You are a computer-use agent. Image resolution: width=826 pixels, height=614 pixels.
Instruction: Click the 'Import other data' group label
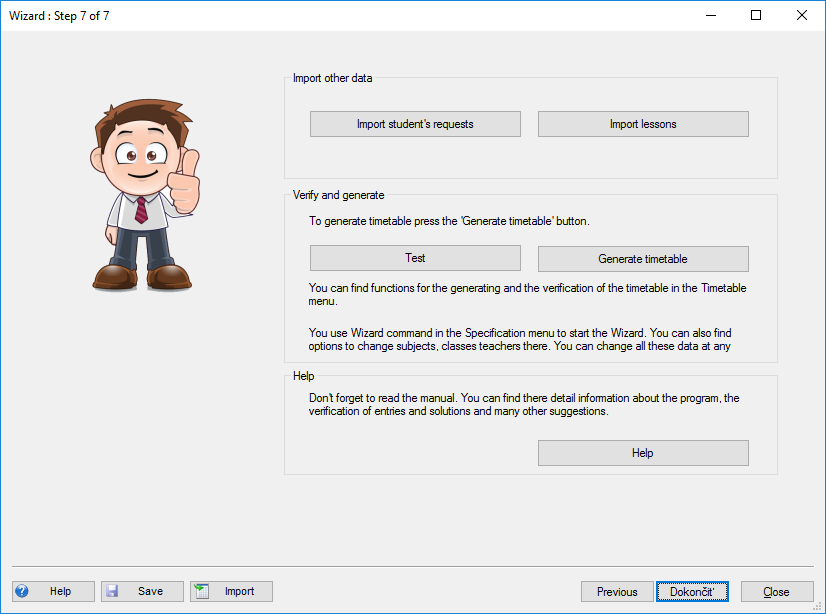click(x=333, y=78)
